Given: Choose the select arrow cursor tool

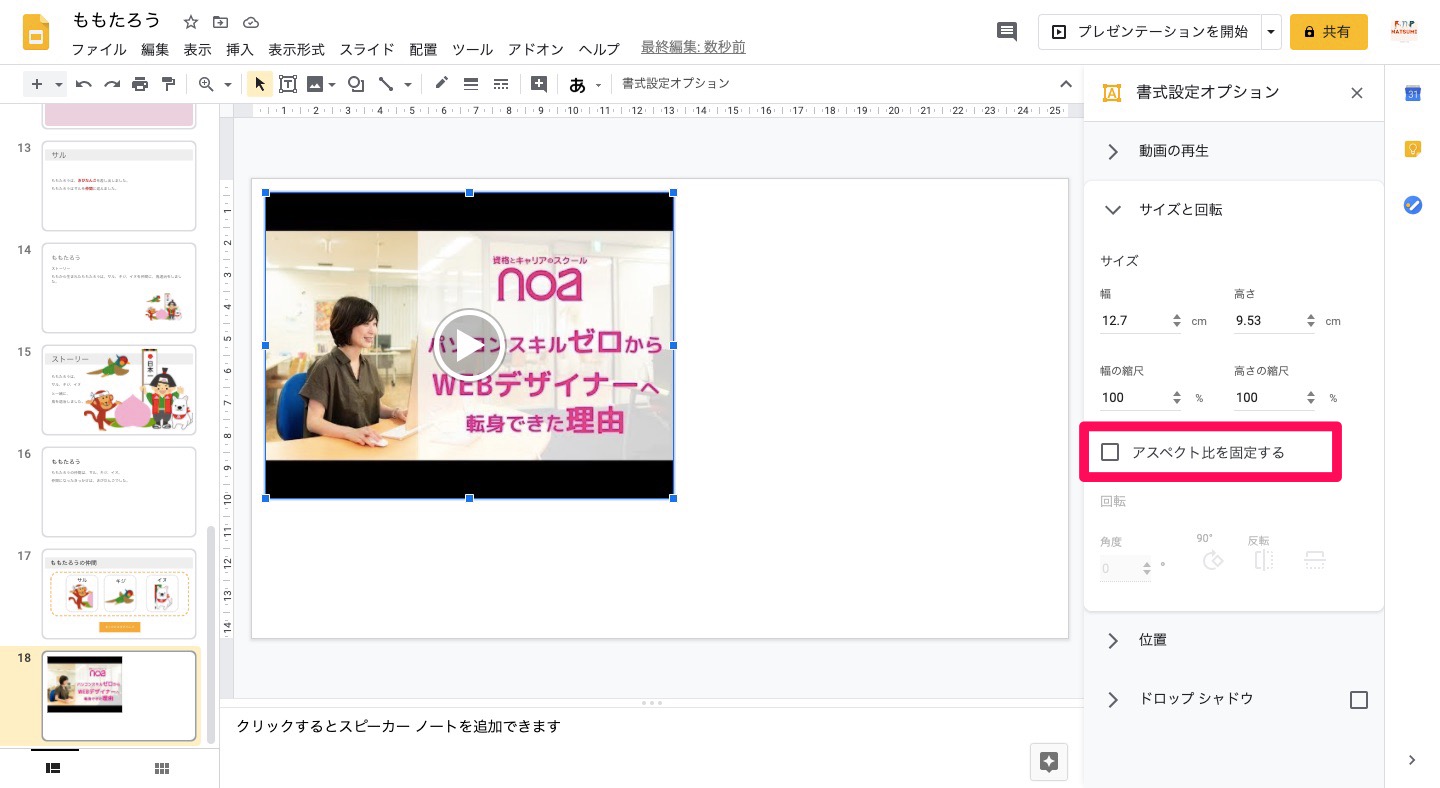Looking at the screenshot, I should click(x=259, y=84).
